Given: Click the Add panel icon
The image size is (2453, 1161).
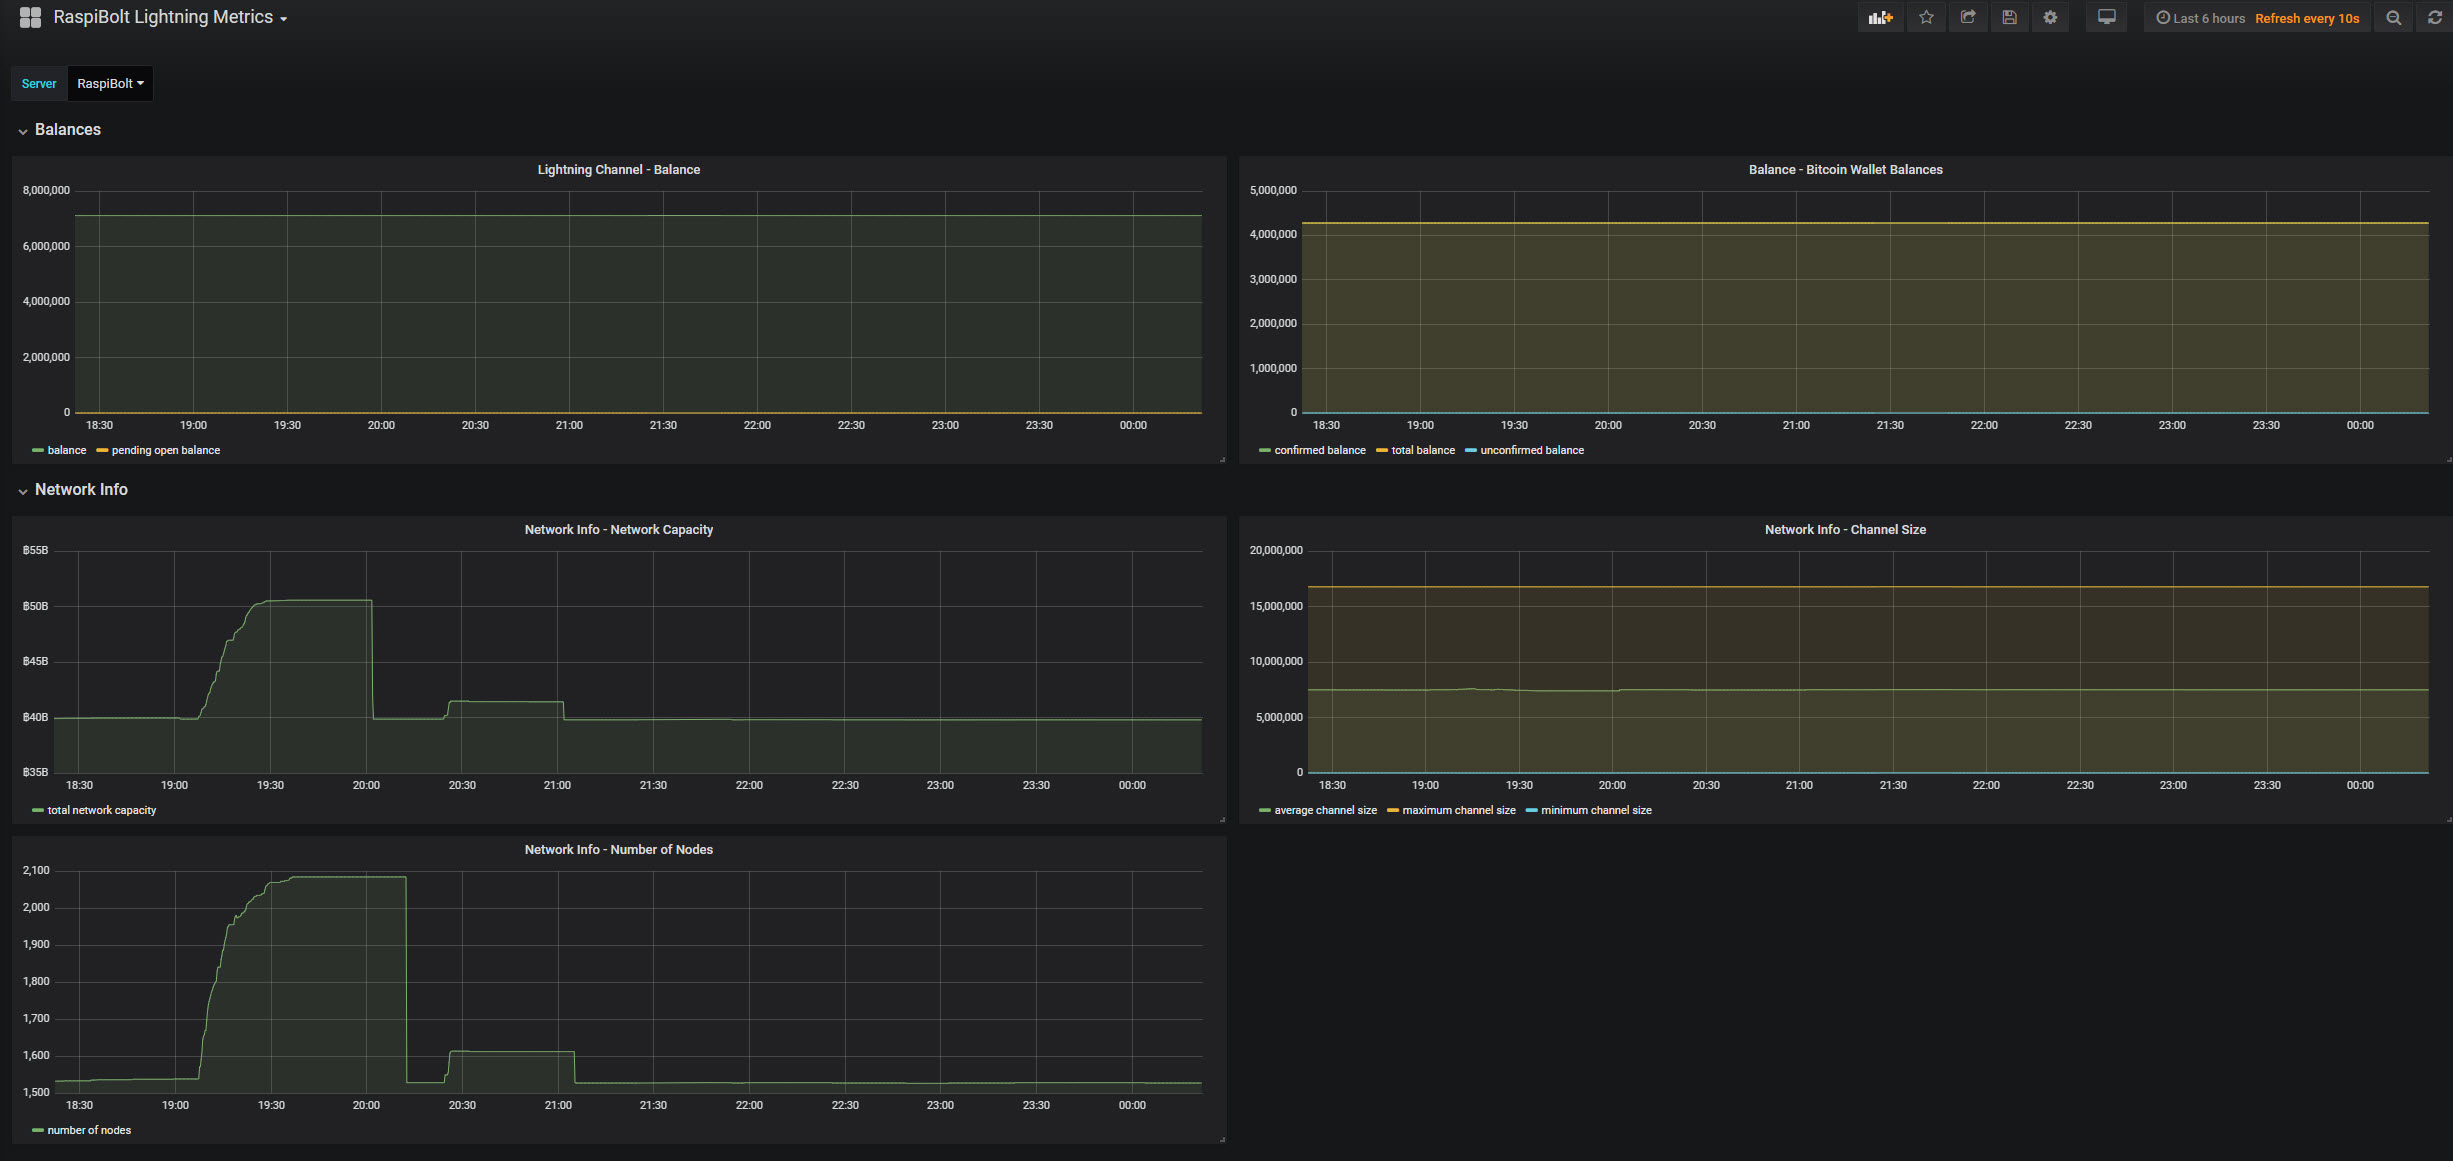Looking at the screenshot, I should (1880, 18).
